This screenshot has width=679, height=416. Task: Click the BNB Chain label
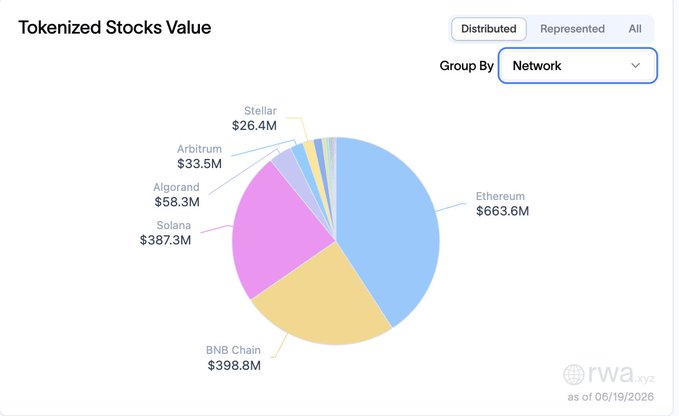tap(233, 350)
